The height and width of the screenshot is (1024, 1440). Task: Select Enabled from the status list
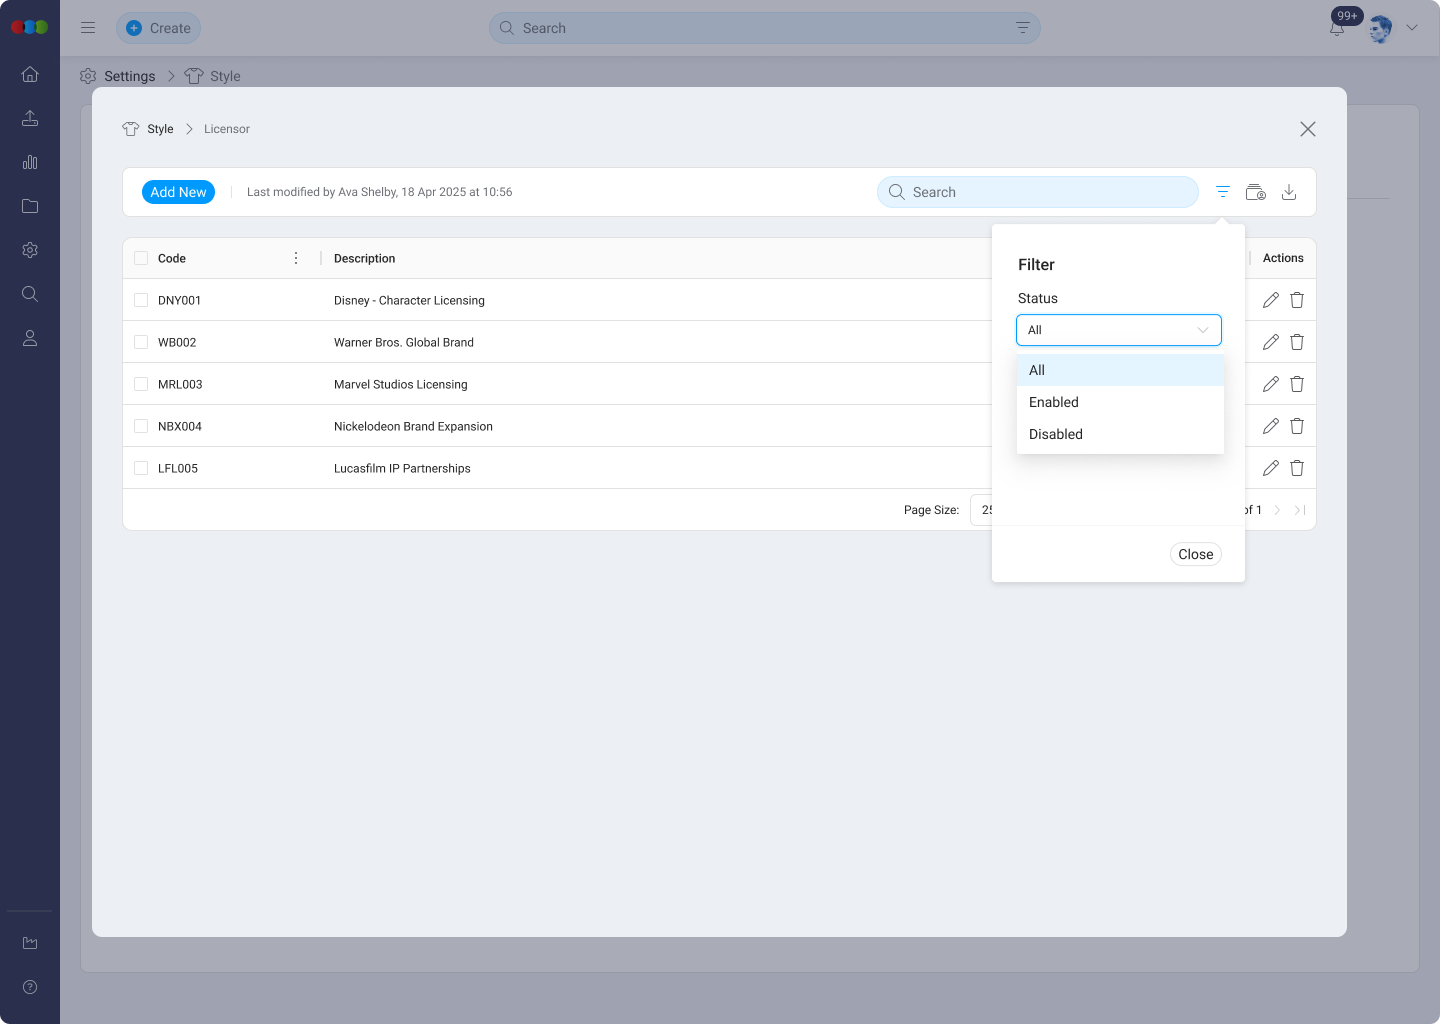coord(1053,402)
